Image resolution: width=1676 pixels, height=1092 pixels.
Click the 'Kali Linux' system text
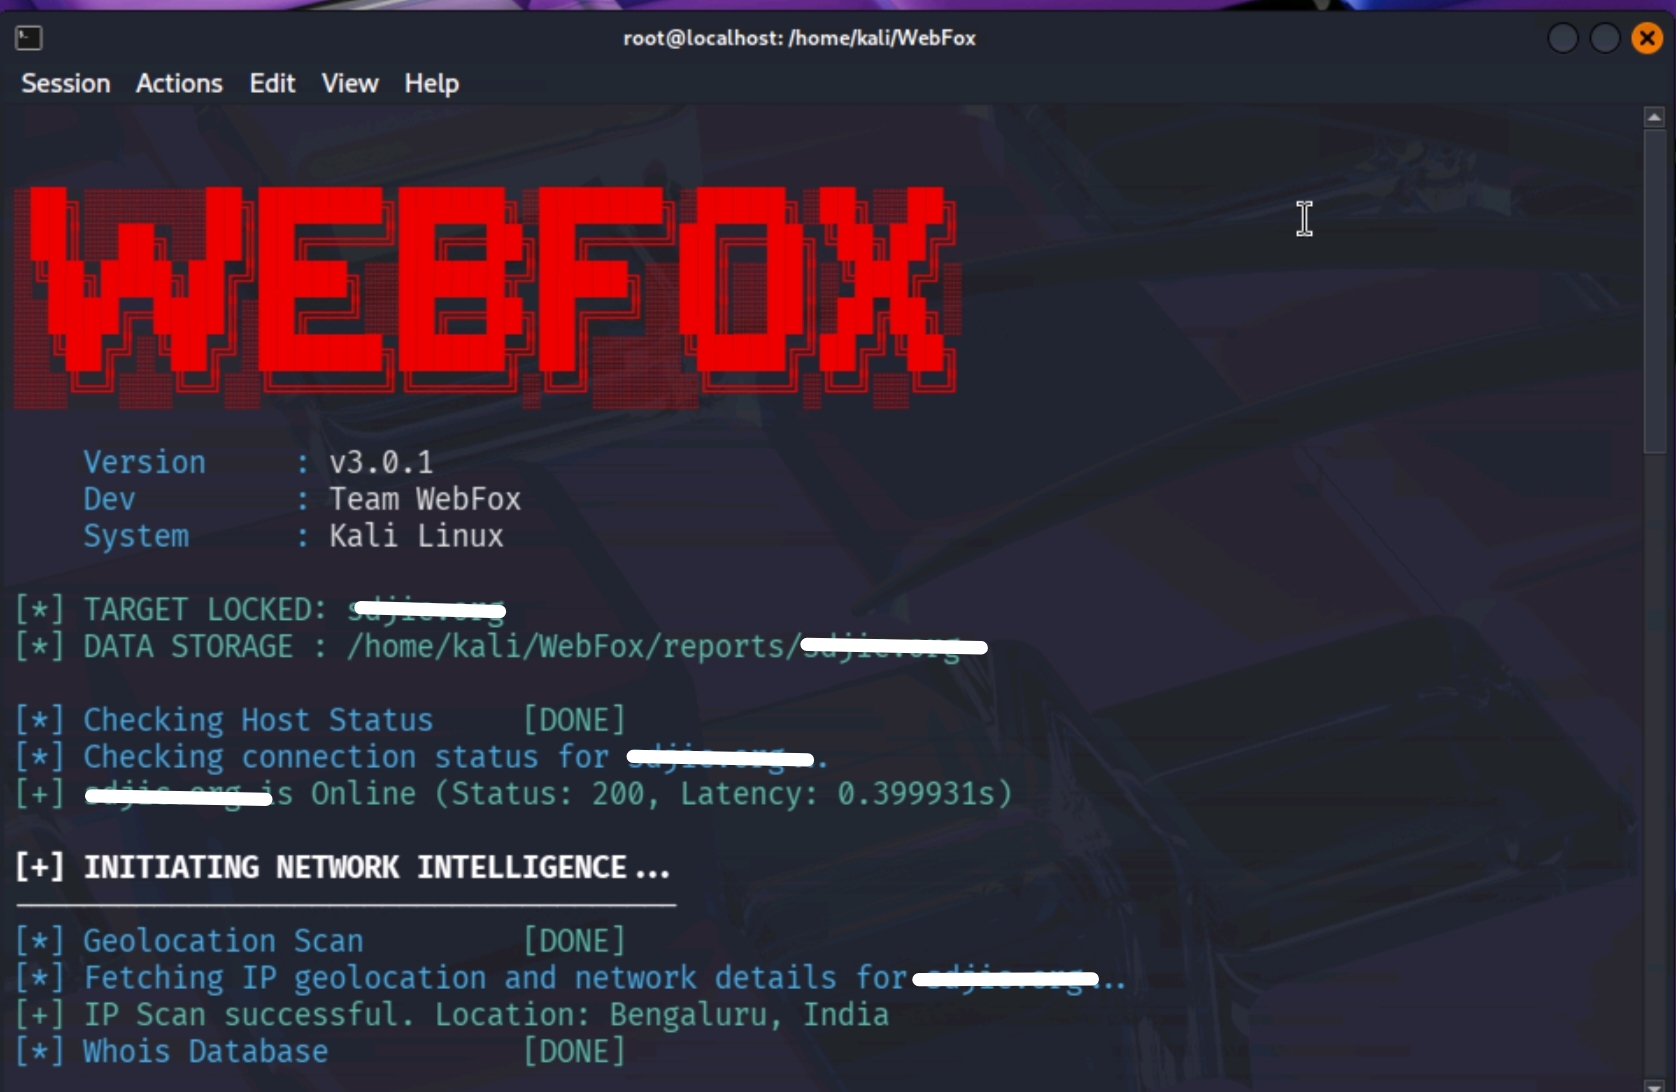click(416, 536)
